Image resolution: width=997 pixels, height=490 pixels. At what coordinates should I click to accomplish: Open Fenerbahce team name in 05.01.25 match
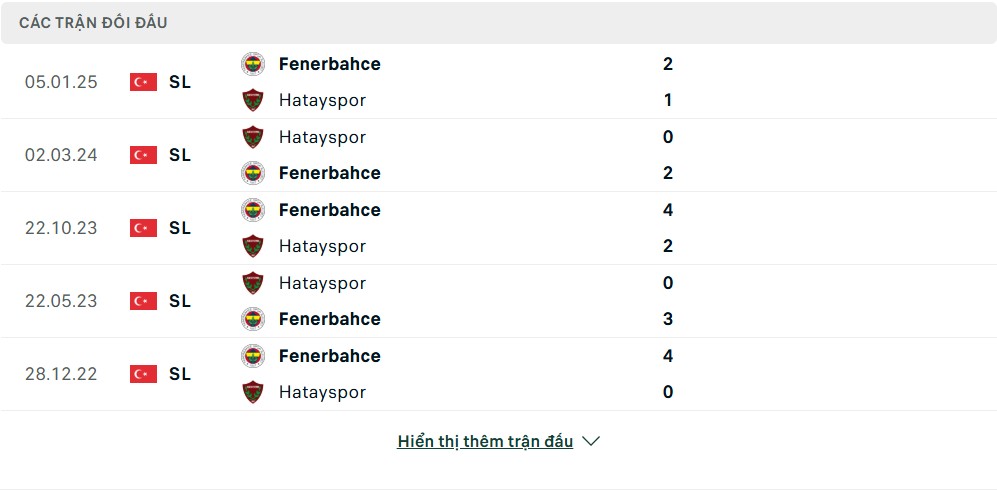click(329, 64)
